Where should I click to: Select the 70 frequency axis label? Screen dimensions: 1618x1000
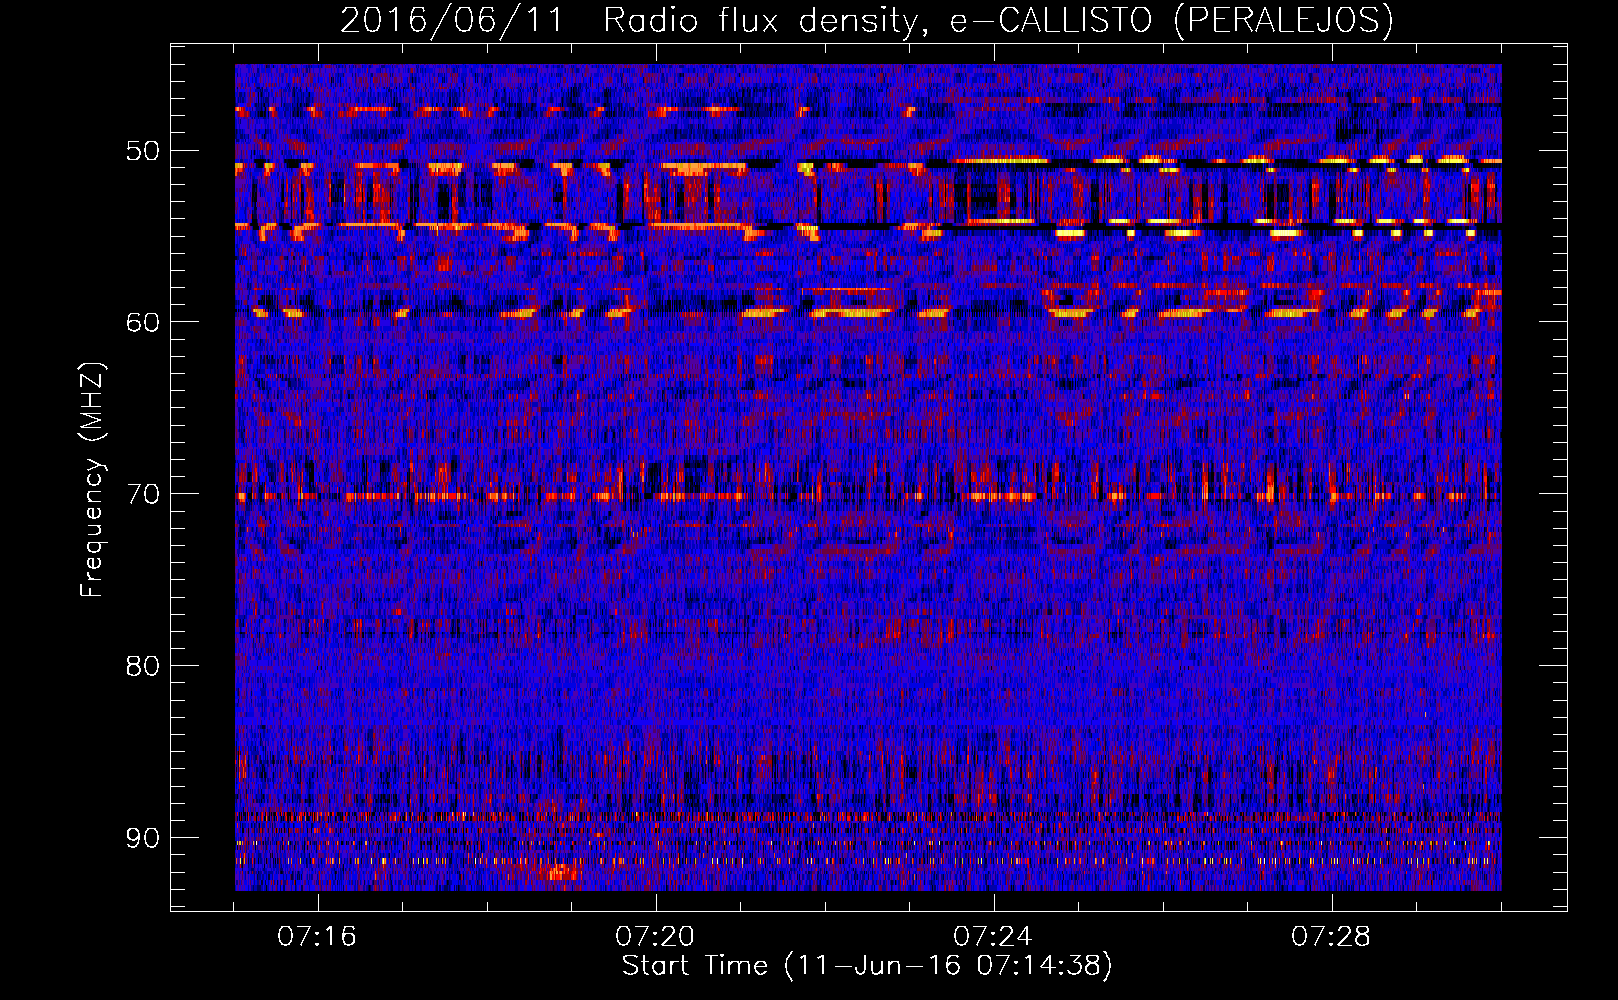click(x=143, y=494)
